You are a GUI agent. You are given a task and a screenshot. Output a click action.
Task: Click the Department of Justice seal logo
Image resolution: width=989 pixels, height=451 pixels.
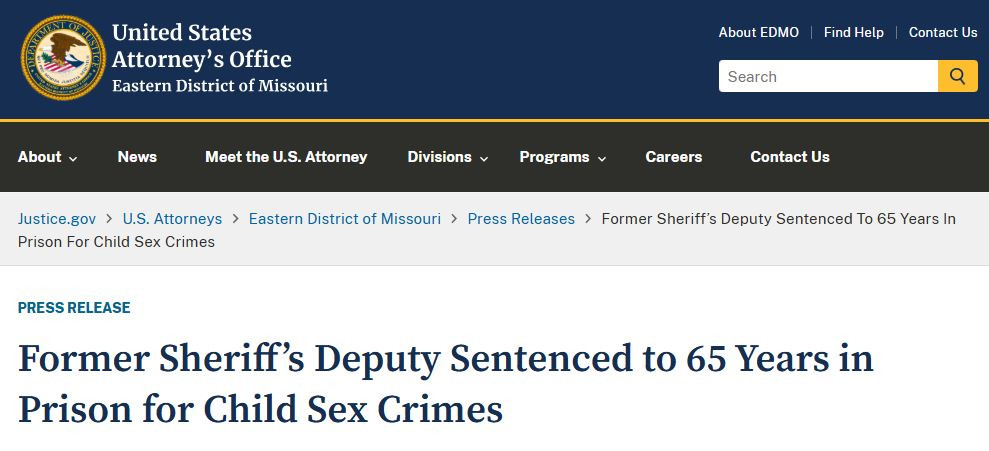point(63,59)
